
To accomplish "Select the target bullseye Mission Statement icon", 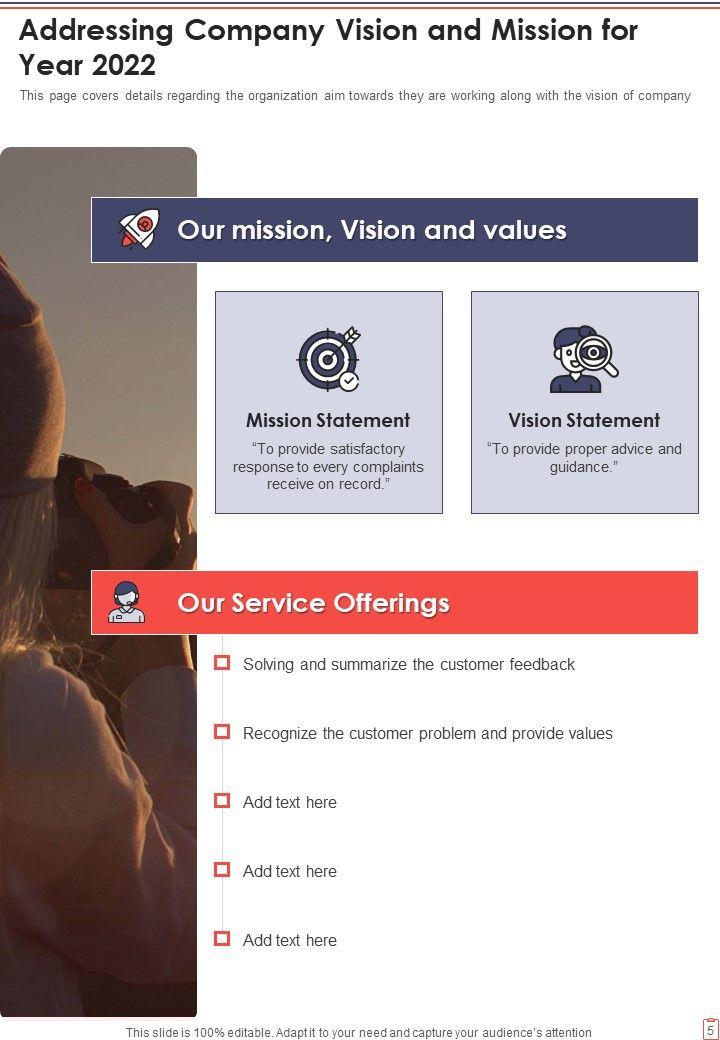I will click(x=329, y=359).
